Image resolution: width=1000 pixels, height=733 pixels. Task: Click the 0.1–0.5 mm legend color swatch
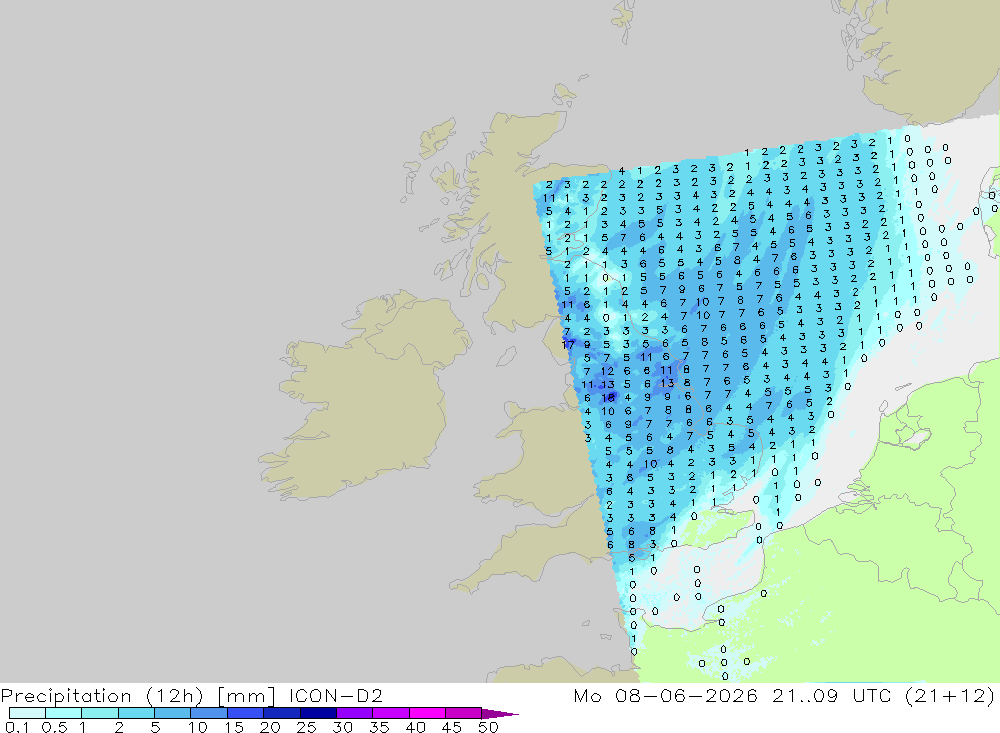coord(27,713)
